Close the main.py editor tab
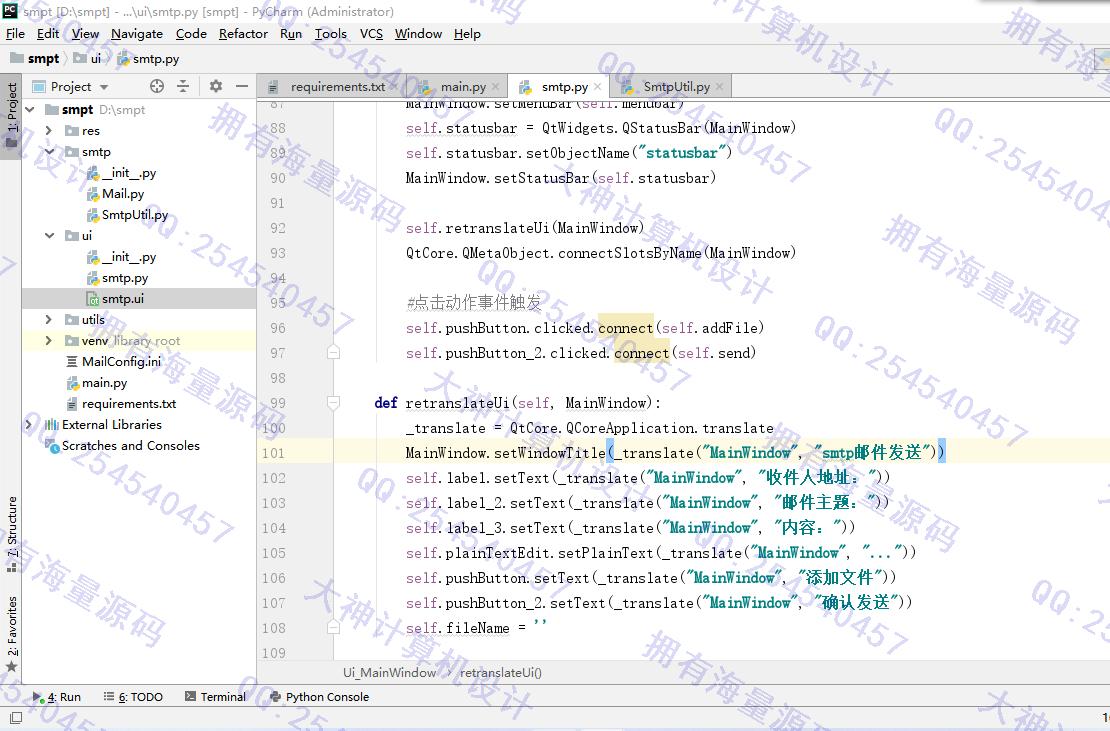This screenshot has height=731, width=1110. [496, 86]
